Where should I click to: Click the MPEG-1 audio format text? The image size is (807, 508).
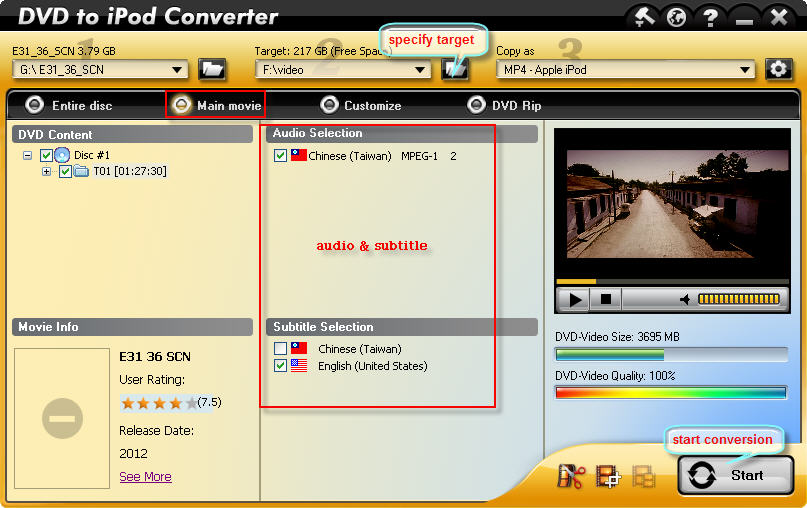point(419,156)
